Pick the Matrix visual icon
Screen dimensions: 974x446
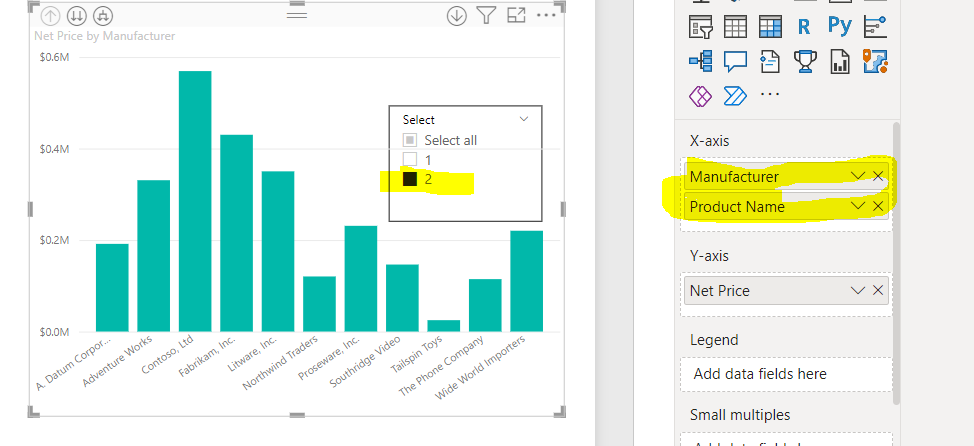coord(770,27)
